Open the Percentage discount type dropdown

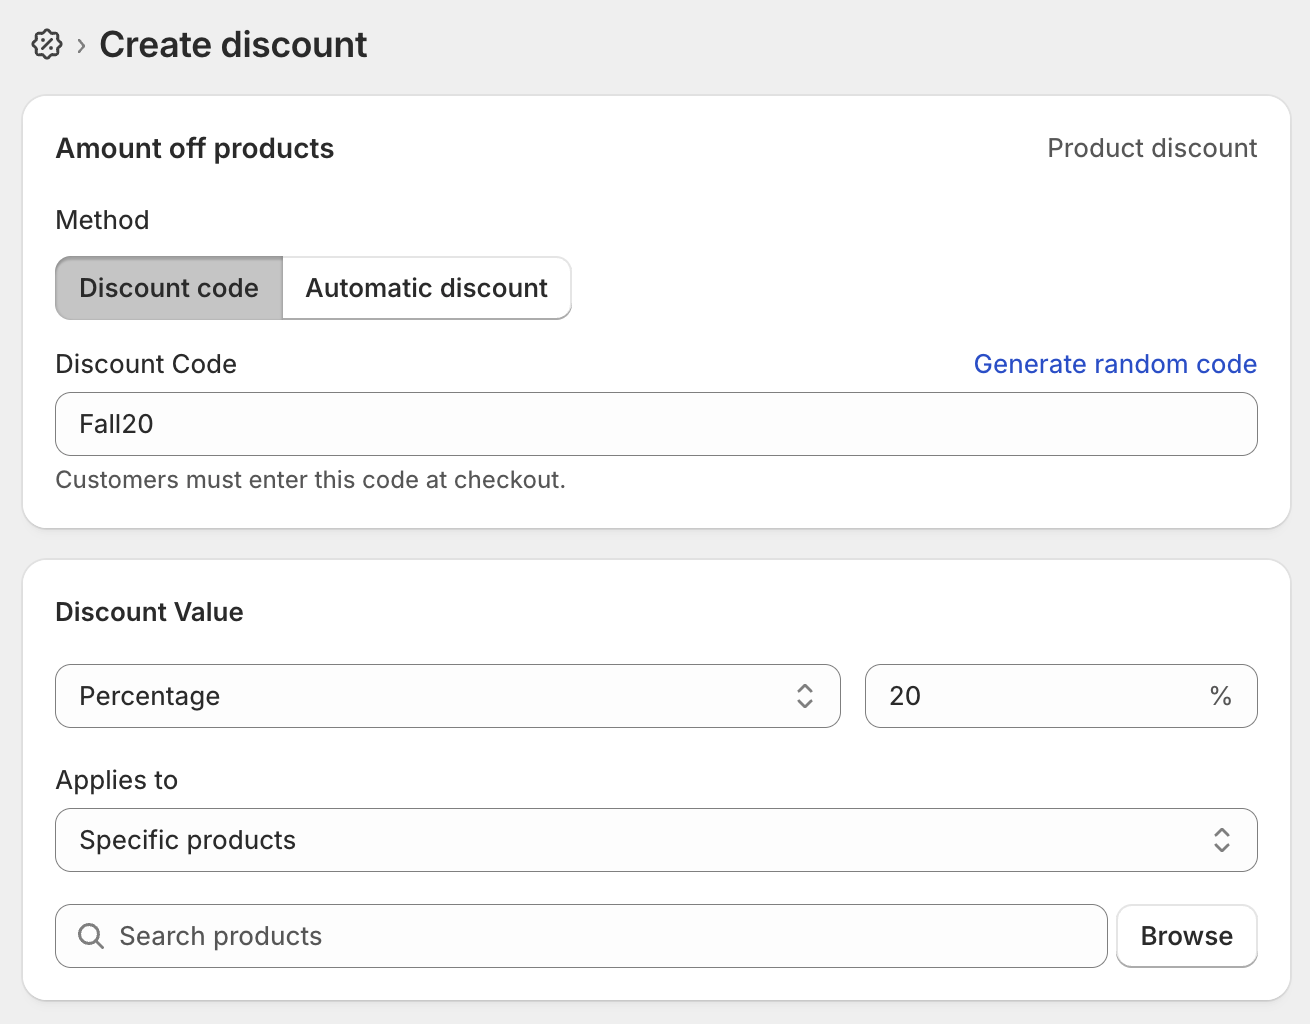coord(448,696)
